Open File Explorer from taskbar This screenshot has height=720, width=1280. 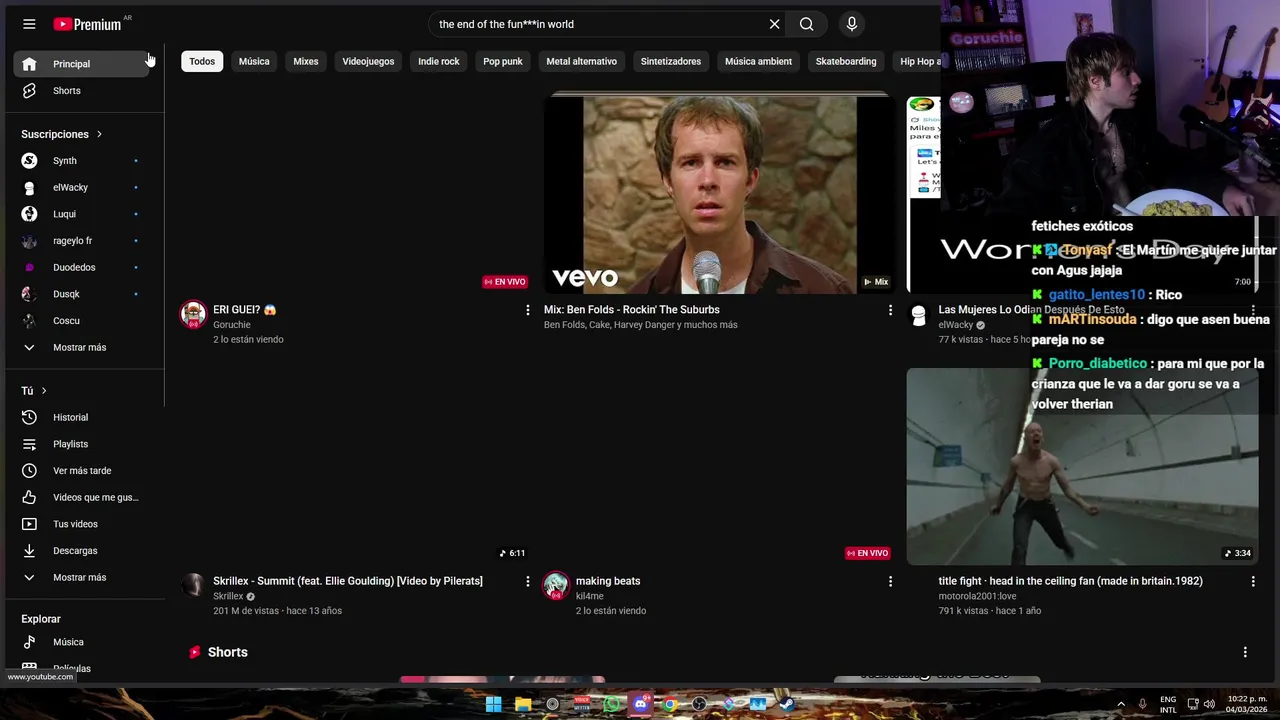(x=523, y=704)
